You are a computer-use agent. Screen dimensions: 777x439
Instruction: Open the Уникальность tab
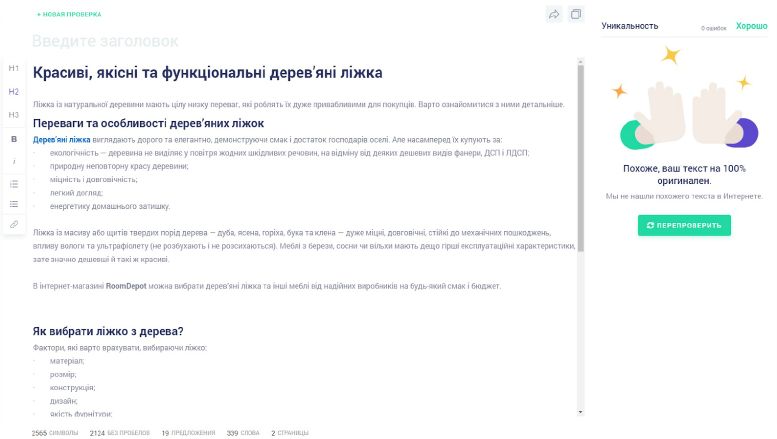point(630,26)
